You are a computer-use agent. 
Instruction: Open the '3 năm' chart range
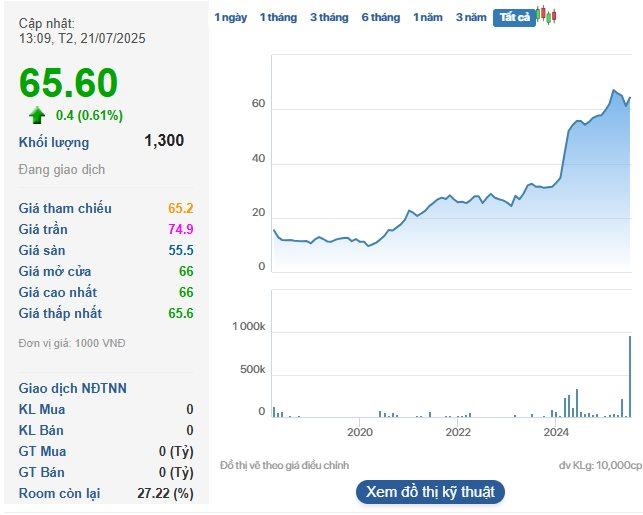point(471,18)
